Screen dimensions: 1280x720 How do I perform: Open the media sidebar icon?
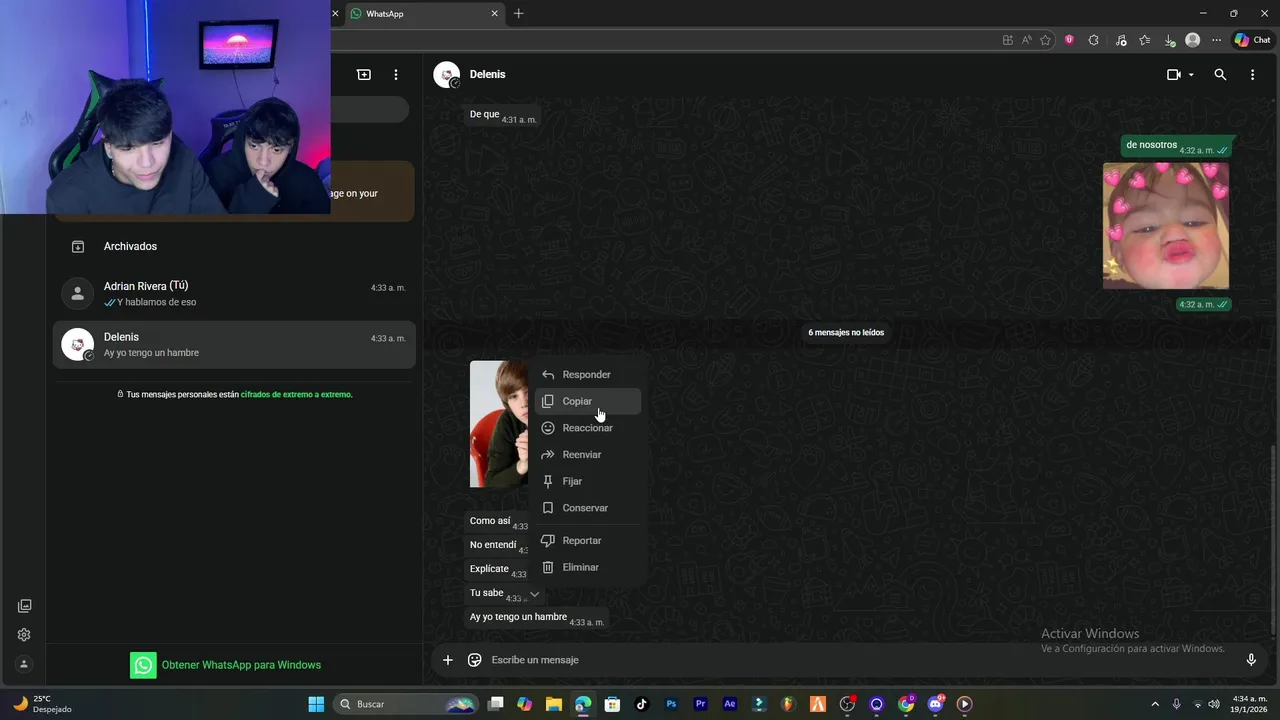[24, 606]
